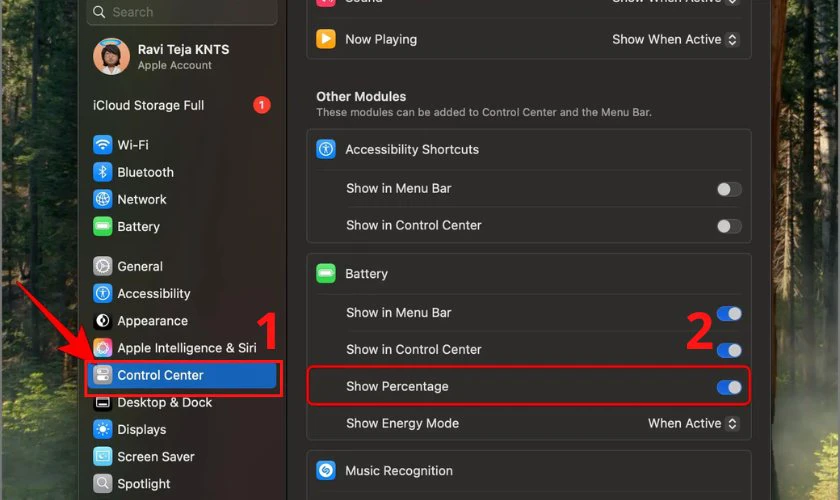Open the Show Energy Mode When Active dropdown
This screenshot has height=500, width=840.
point(694,423)
